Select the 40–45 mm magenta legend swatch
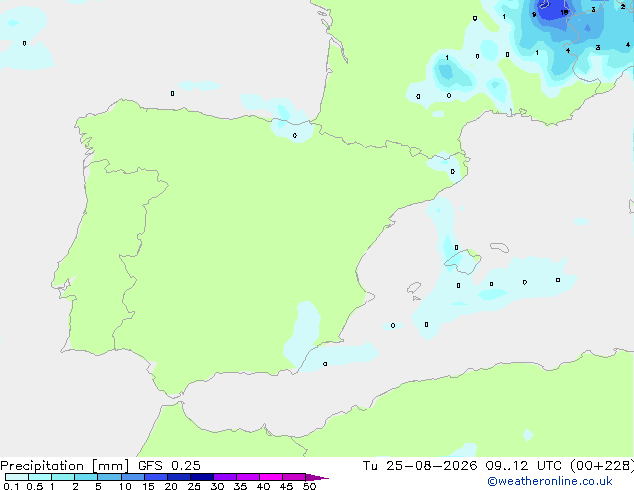Image resolution: width=634 pixels, height=490 pixels. [x=271, y=477]
